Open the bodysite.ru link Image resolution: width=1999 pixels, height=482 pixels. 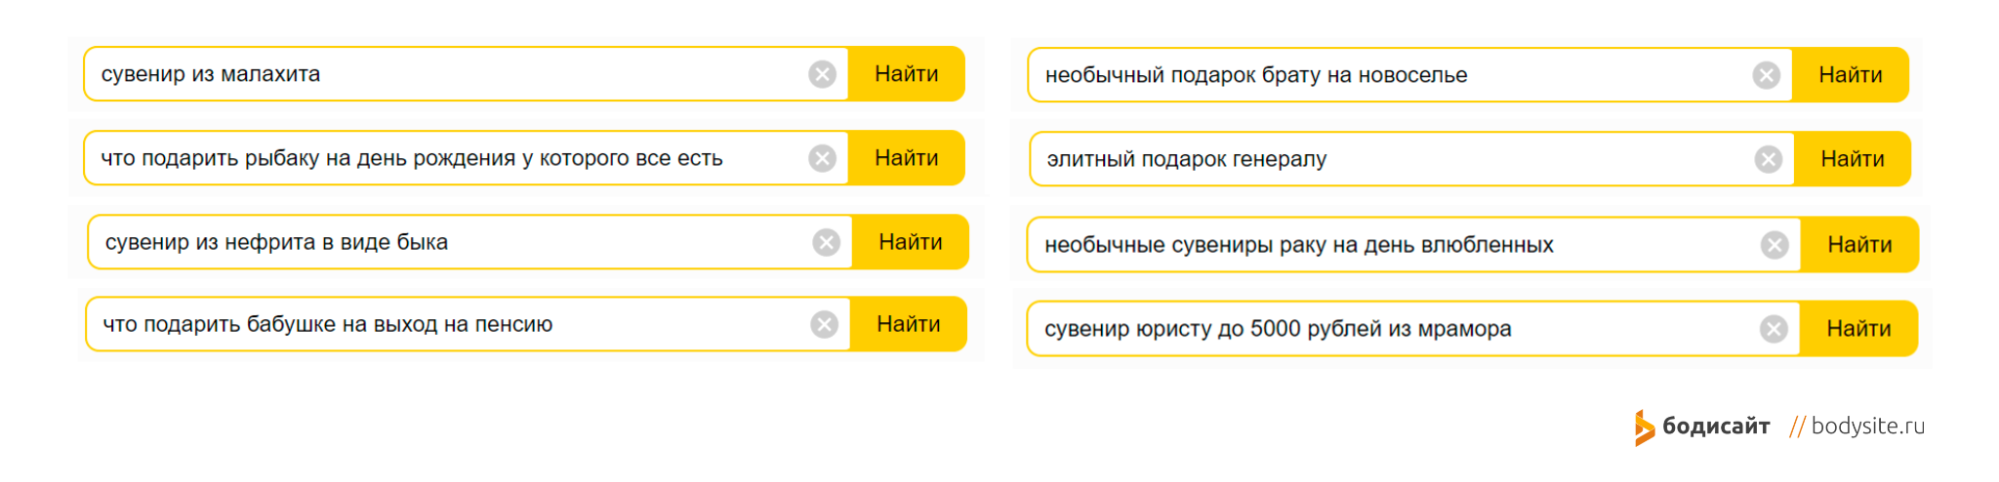[x=1867, y=426]
